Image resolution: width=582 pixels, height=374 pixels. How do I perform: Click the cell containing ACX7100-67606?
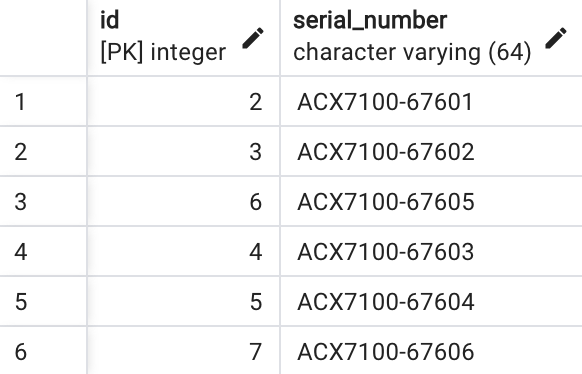431,351
